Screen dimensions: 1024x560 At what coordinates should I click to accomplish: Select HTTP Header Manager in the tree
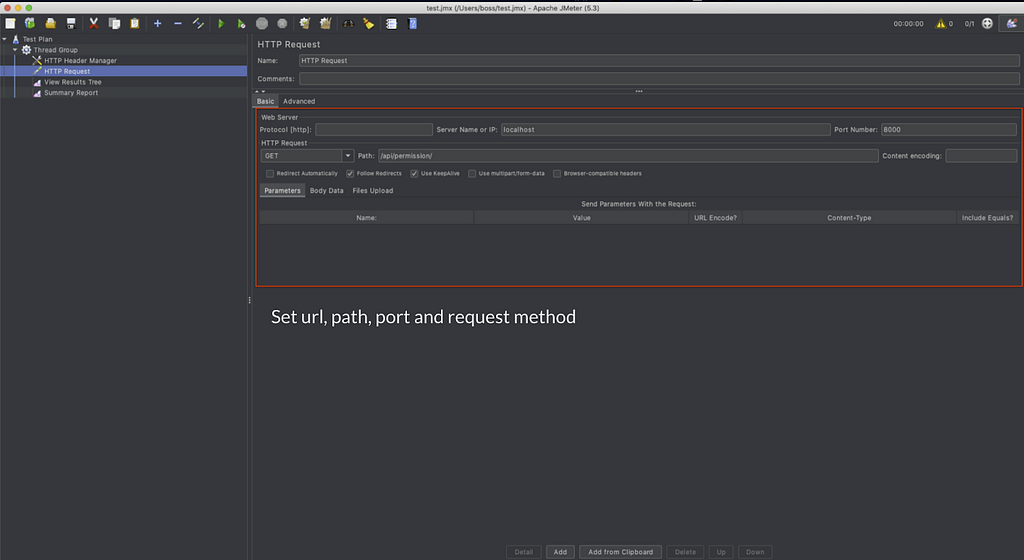click(80, 61)
